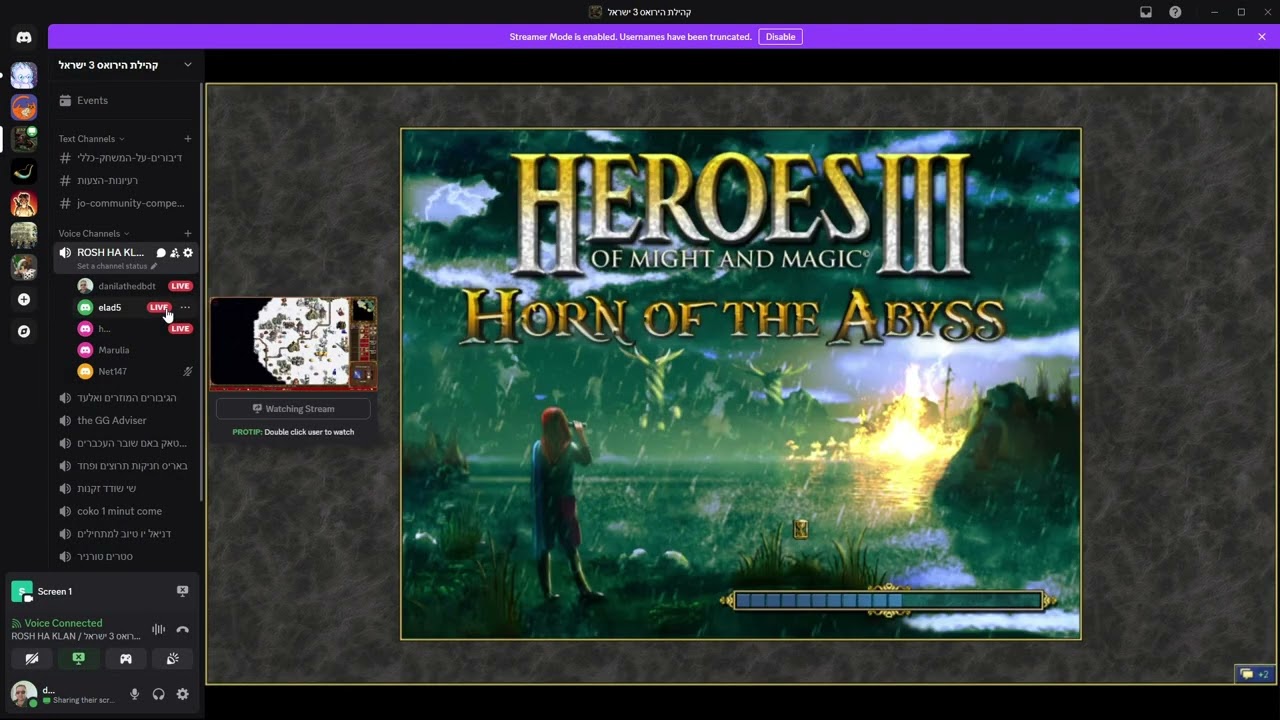This screenshot has height=720, width=1280.
Task: Open User Settings gear
Action: 182,694
